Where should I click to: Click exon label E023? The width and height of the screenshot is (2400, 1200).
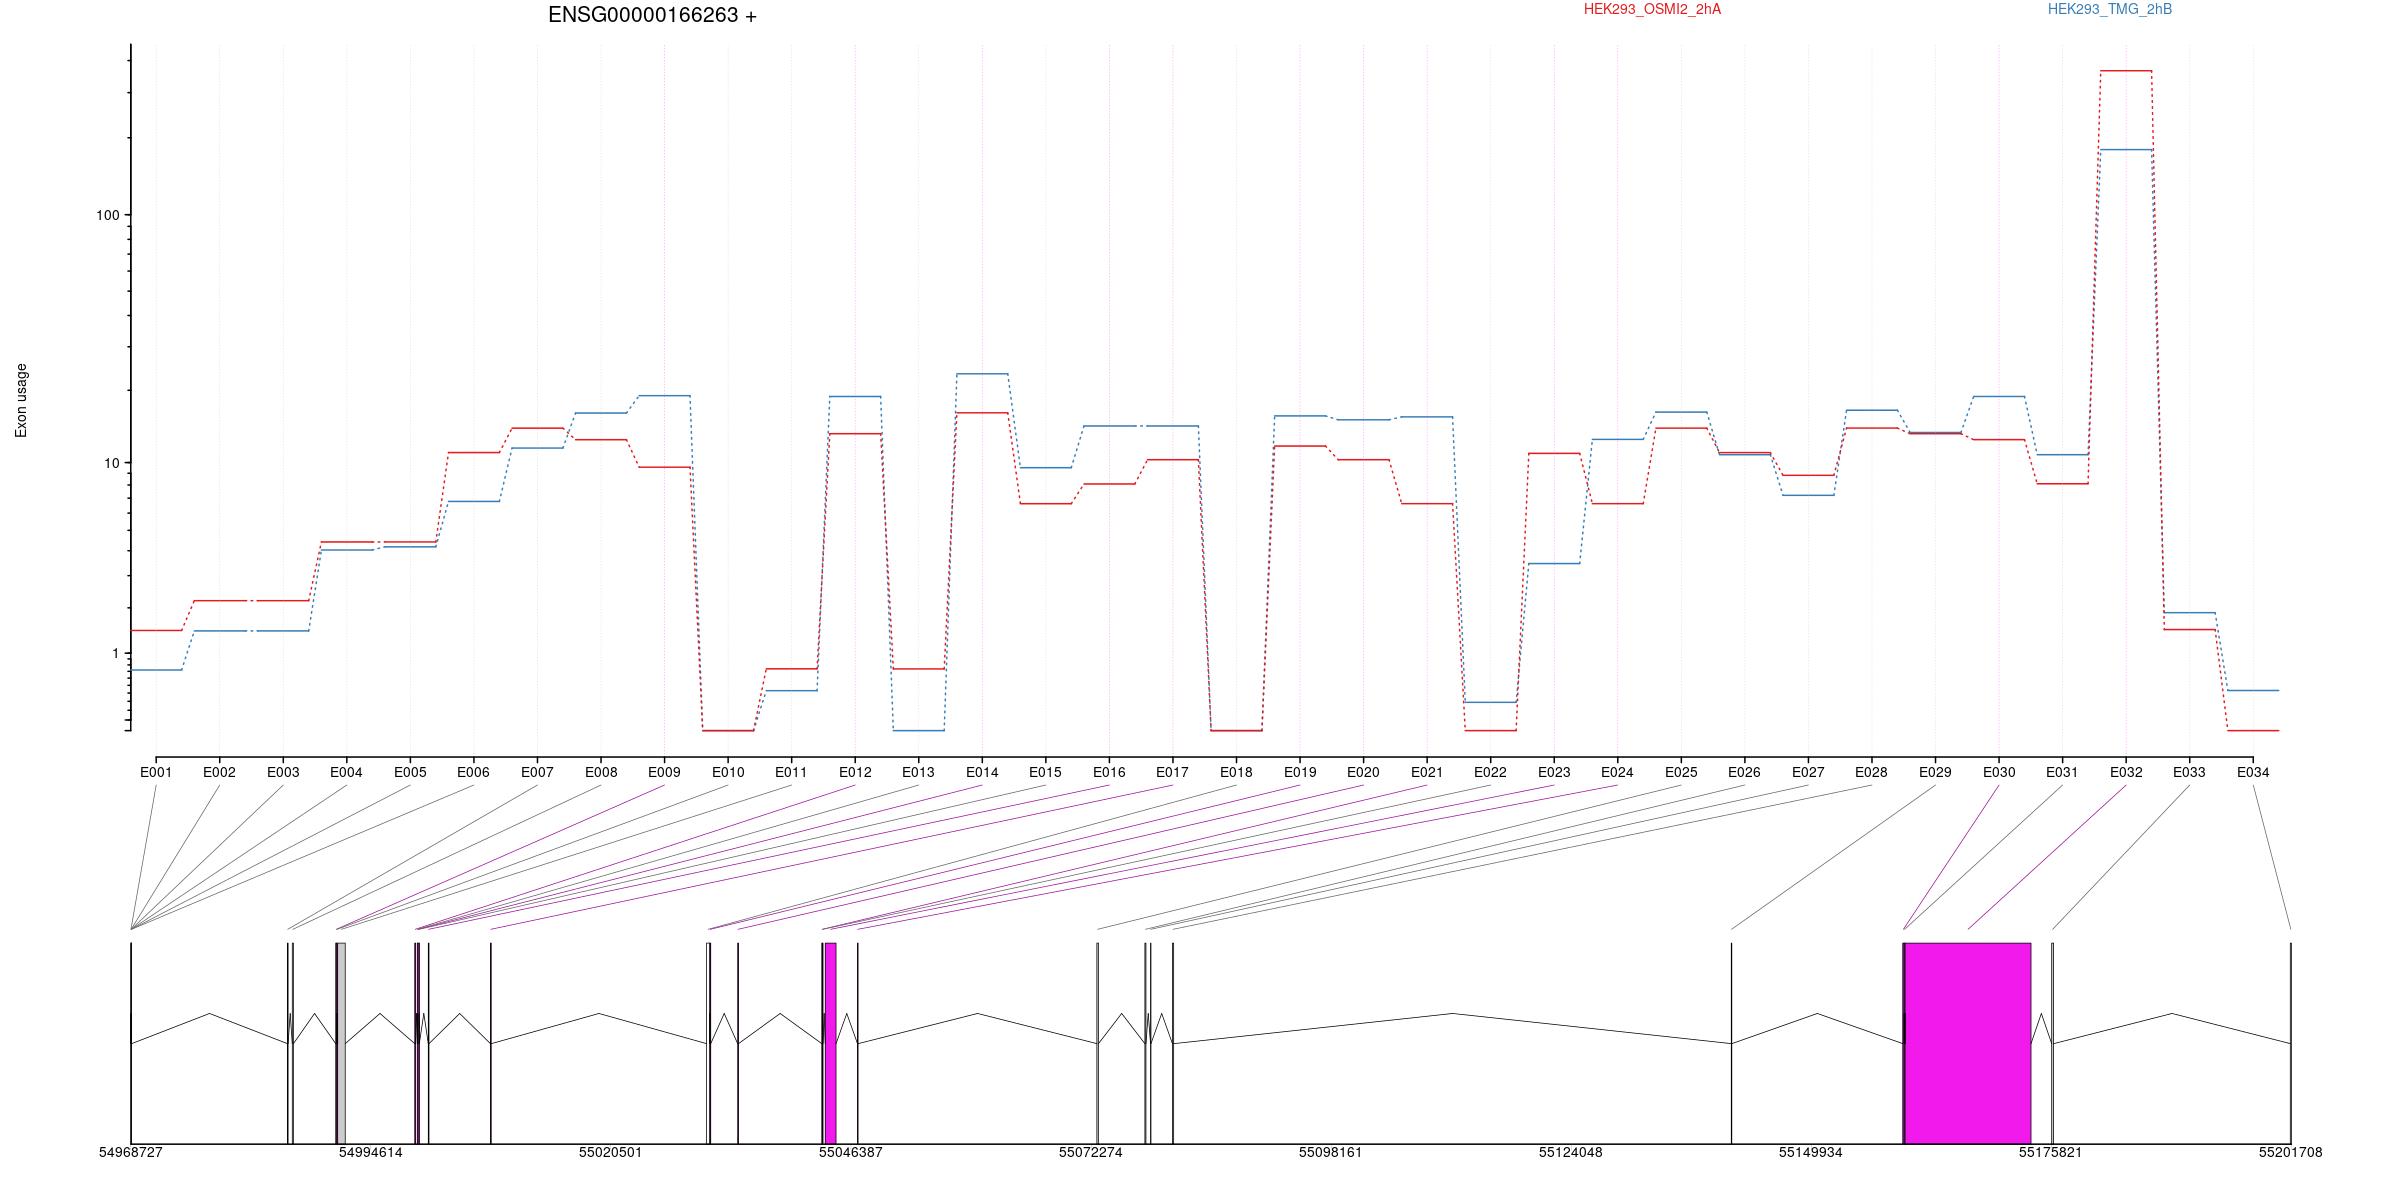(1554, 772)
